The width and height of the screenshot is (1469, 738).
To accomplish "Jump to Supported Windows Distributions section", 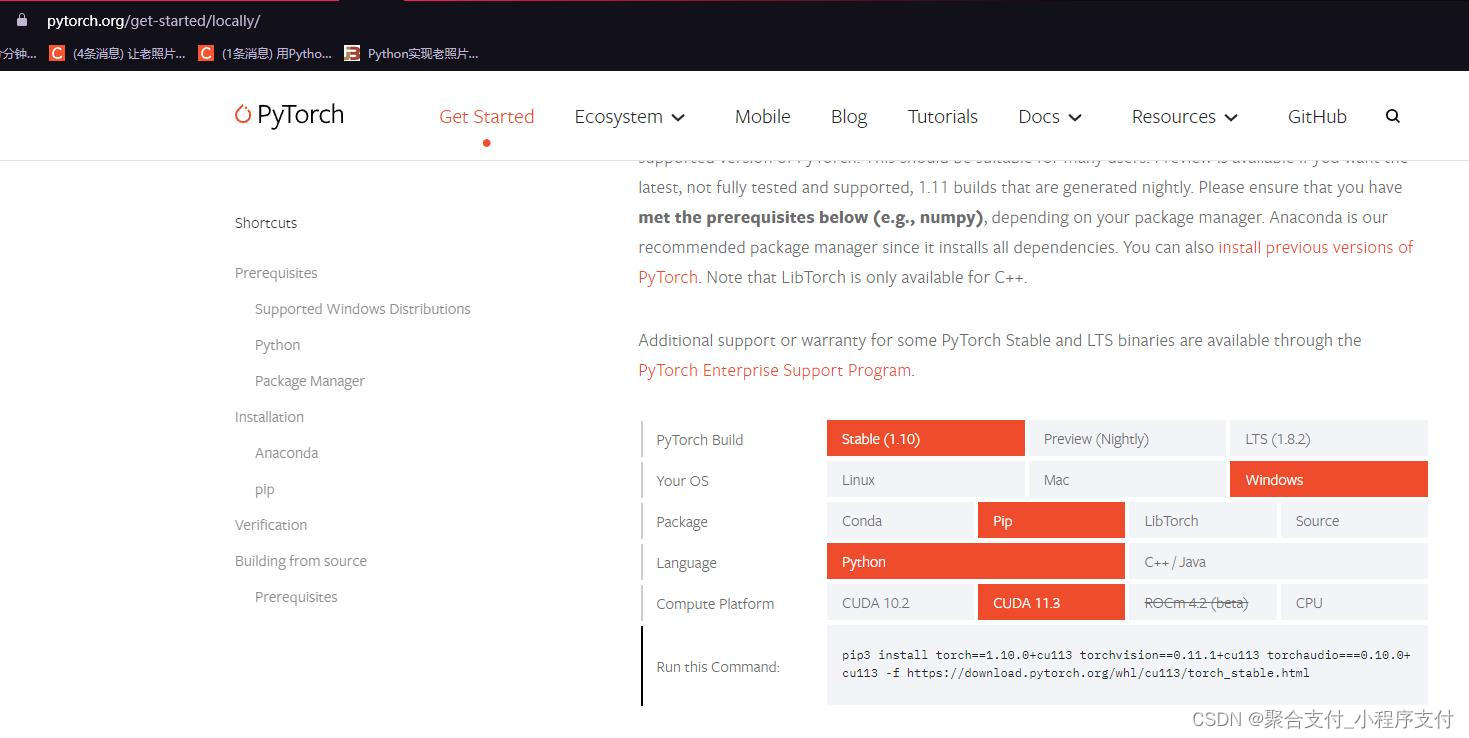I will click(x=362, y=309).
